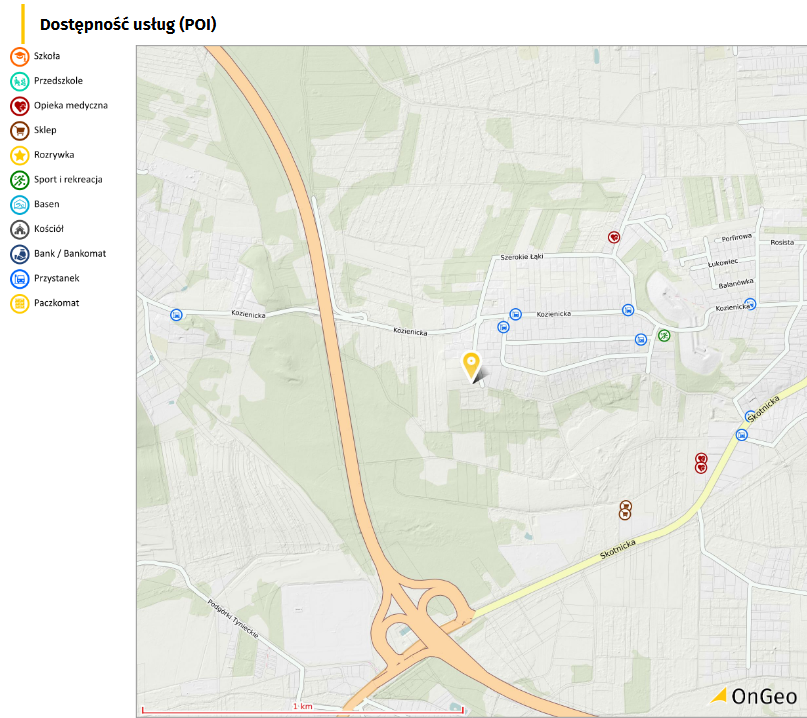Select the red medical markers along Skotnicka
This screenshot has height=718, width=807.
[699, 462]
